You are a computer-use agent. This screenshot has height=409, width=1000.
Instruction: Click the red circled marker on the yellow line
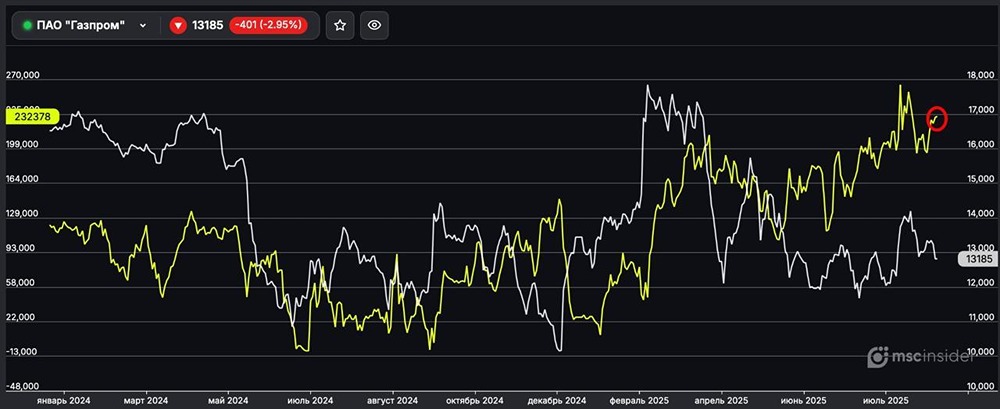937,118
